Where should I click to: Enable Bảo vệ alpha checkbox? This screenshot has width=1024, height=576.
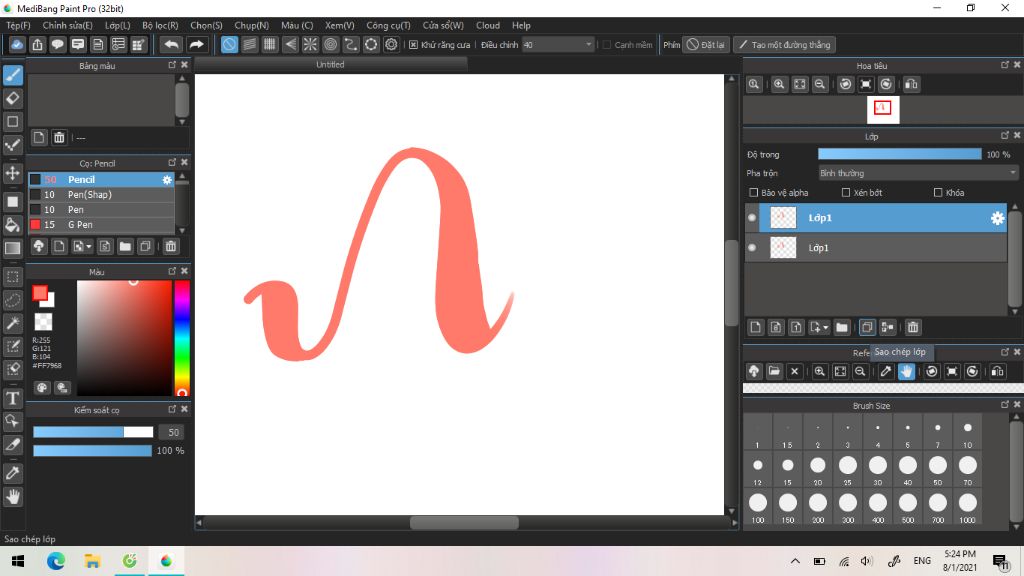click(x=754, y=193)
